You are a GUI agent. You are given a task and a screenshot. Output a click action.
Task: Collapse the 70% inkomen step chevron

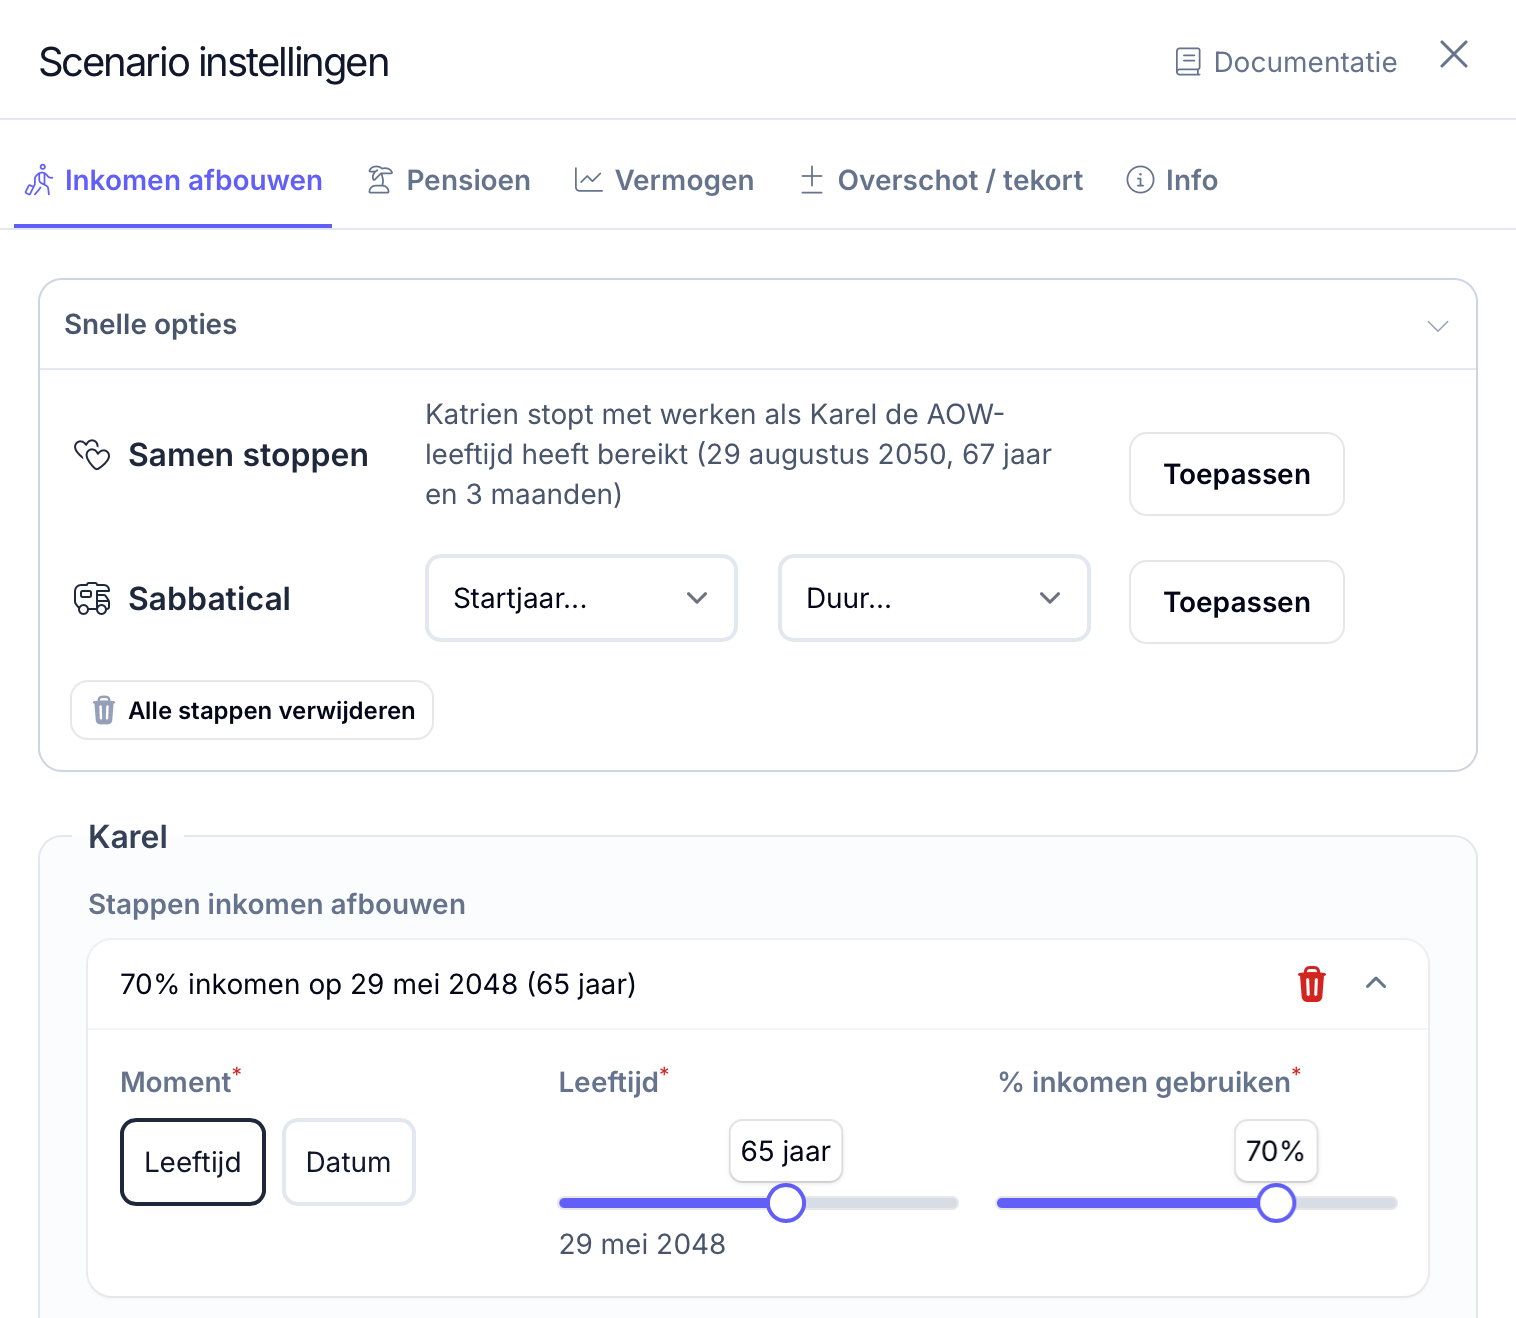(1376, 983)
